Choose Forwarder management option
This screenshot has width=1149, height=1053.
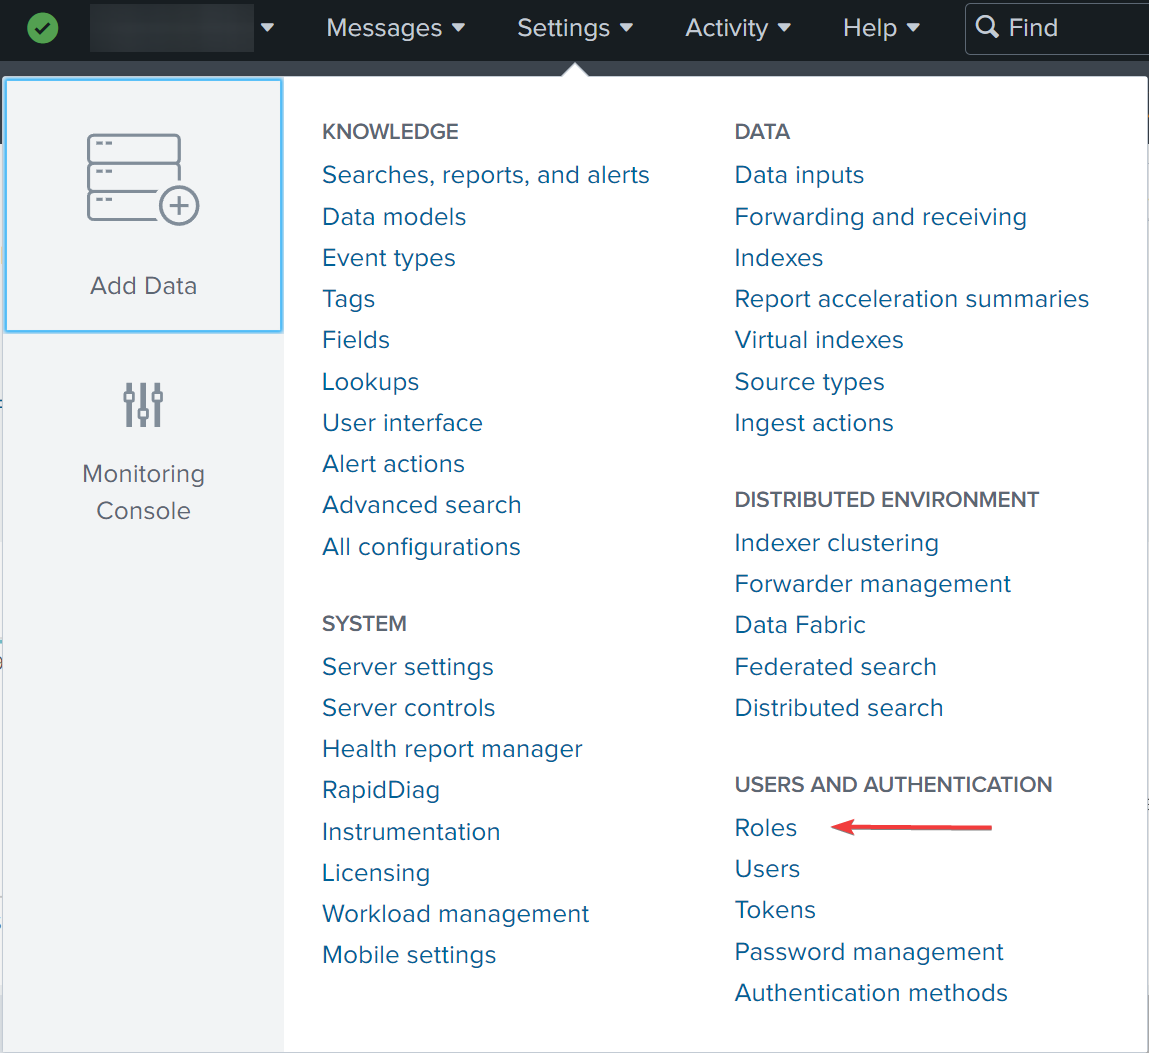[873, 584]
